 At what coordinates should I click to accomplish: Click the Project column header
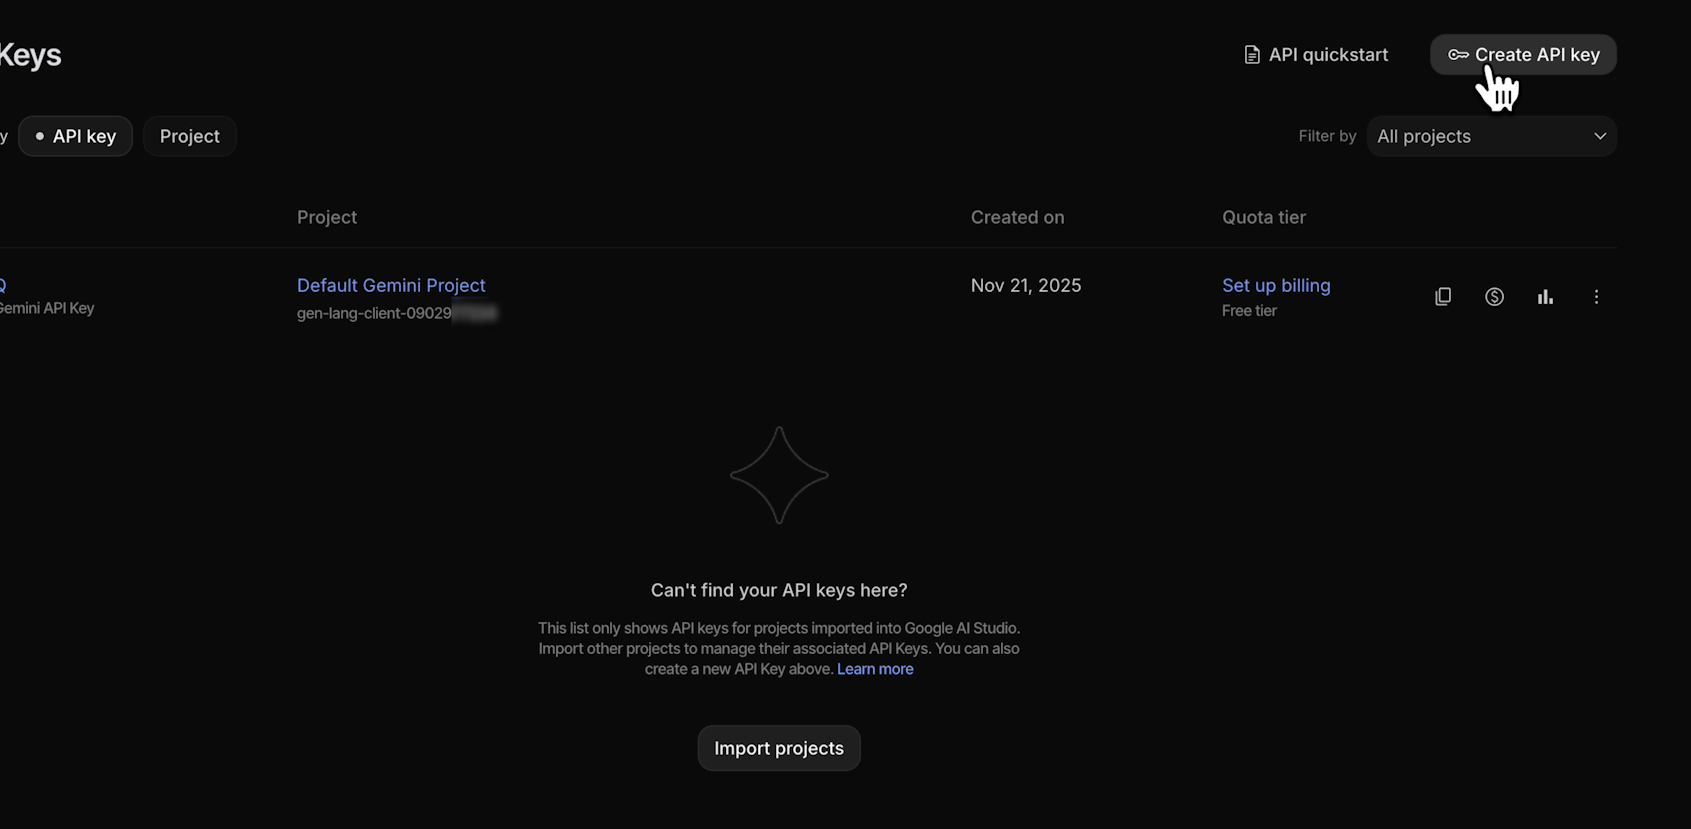pyautogui.click(x=327, y=217)
